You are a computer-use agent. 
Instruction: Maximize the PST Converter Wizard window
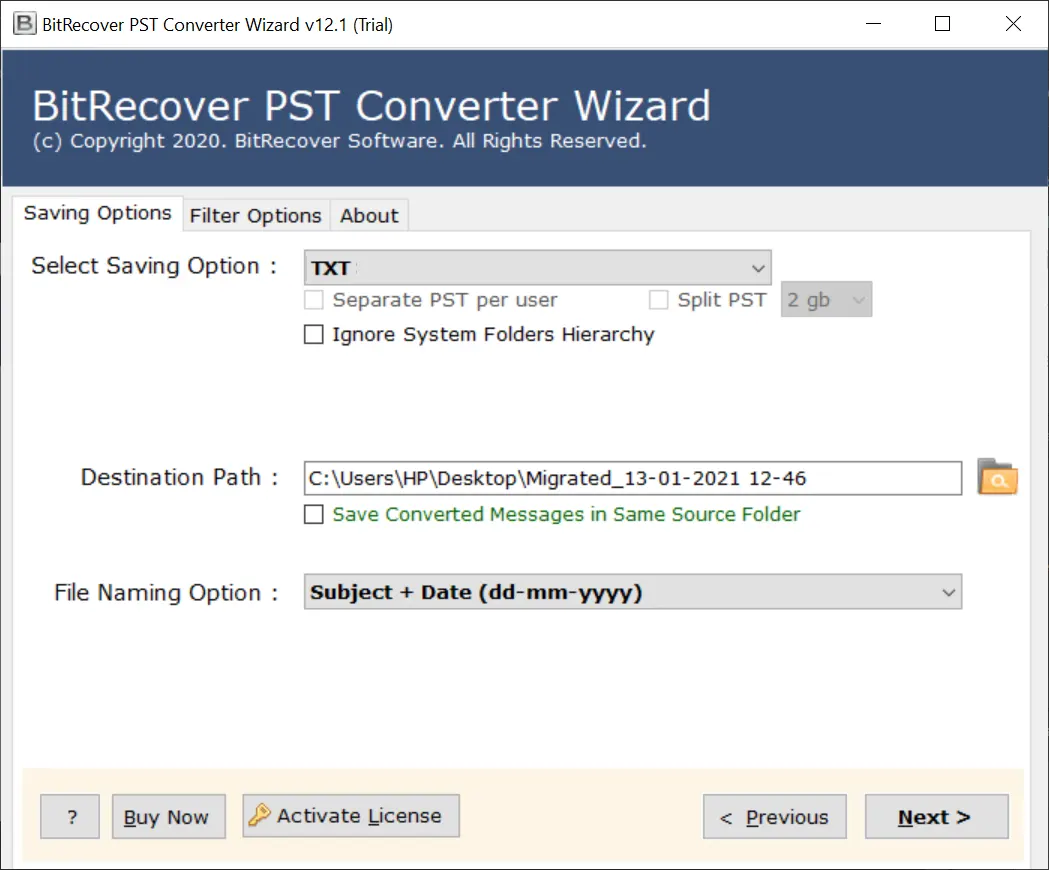click(942, 25)
